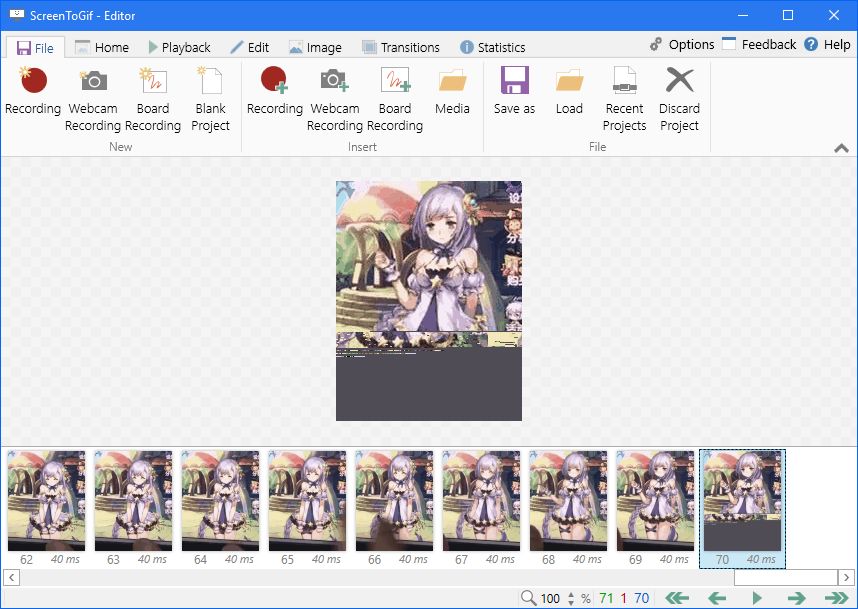This screenshot has height=609, width=858.
Task: Select frame 64 thumbnail
Action: tap(220, 508)
